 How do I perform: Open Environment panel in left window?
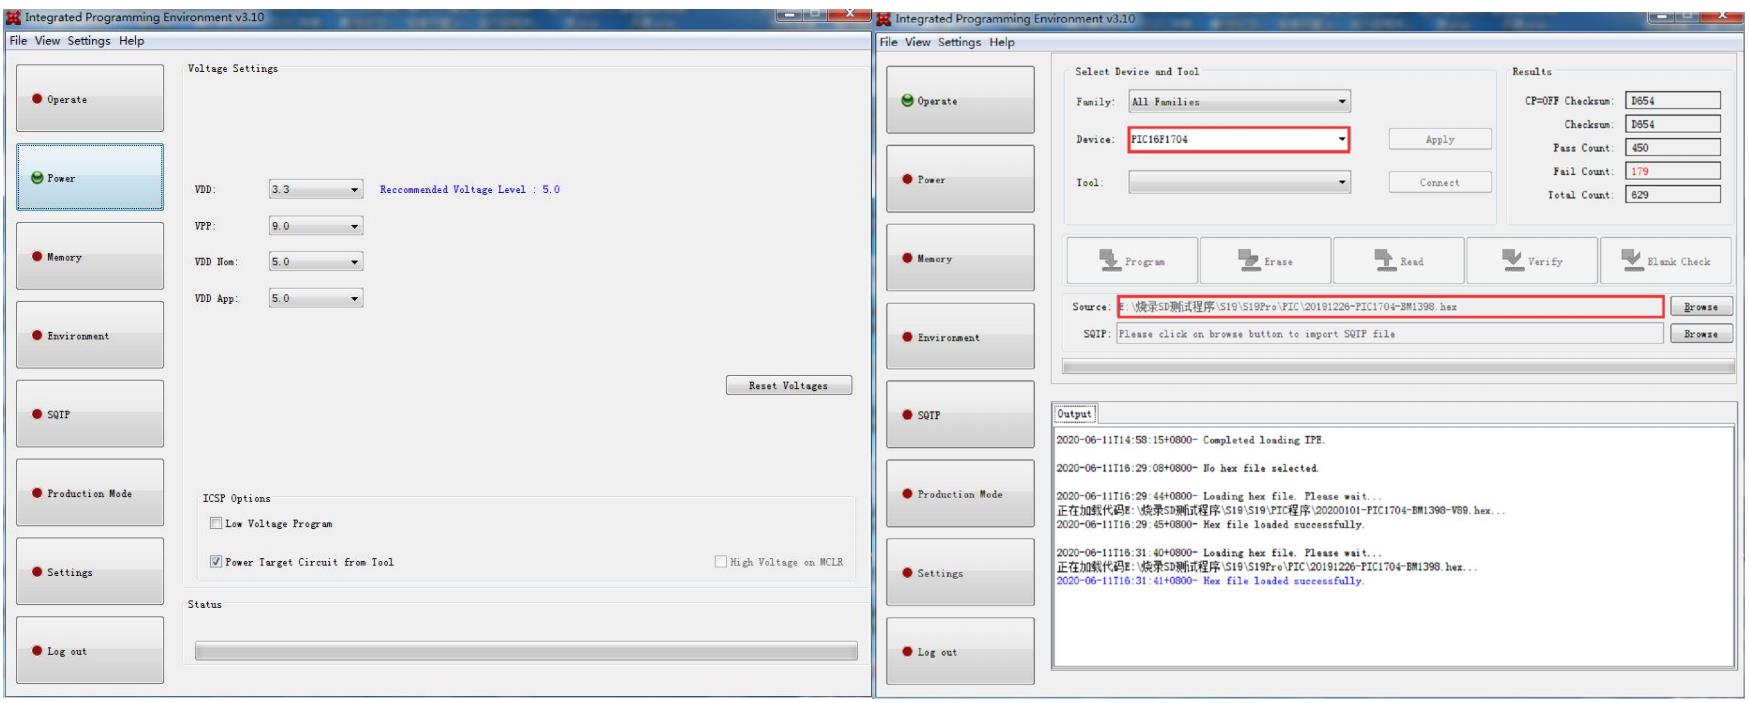coord(90,335)
